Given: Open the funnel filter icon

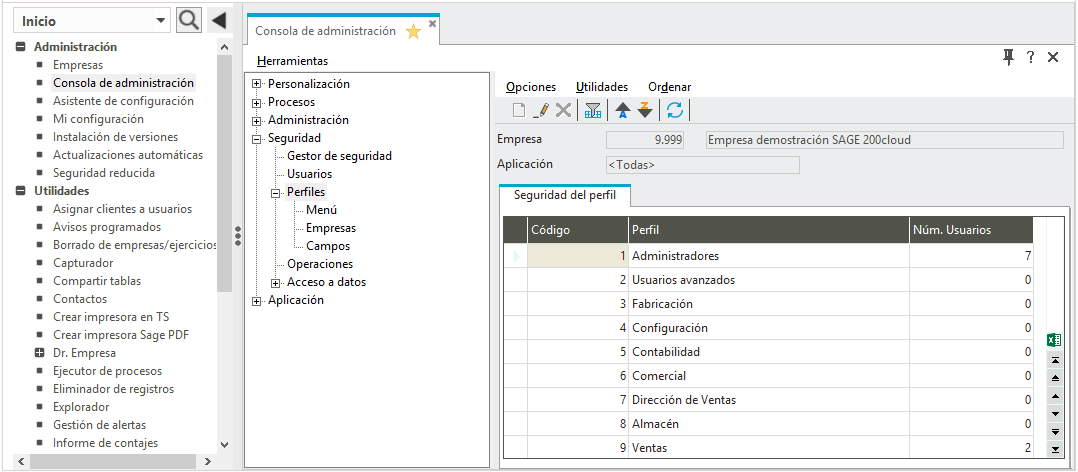Looking at the screenshot, I should (x=593, y=110).
